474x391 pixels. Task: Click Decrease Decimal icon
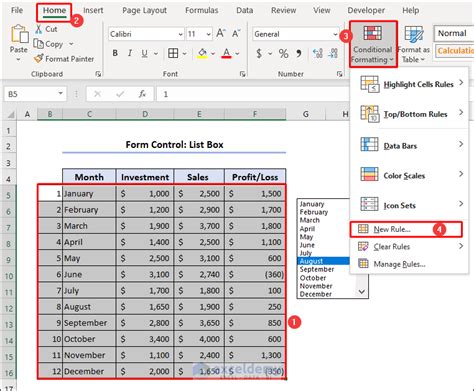coord(333,53)
